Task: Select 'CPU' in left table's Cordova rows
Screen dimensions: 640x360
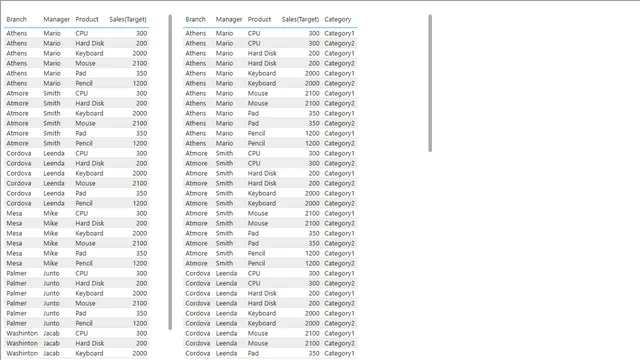Action: [x=81, y=153]
